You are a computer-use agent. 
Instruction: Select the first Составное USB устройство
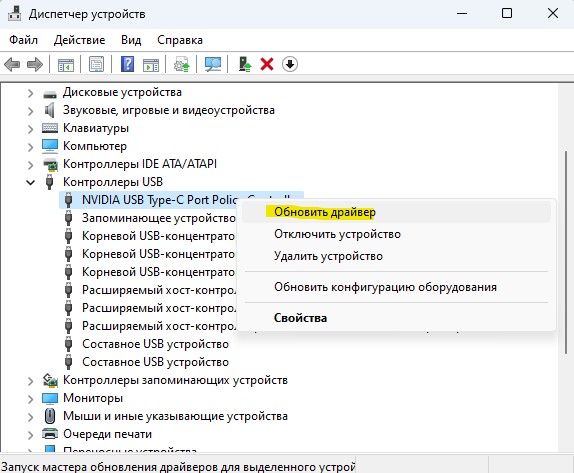[x=155, y=344]
